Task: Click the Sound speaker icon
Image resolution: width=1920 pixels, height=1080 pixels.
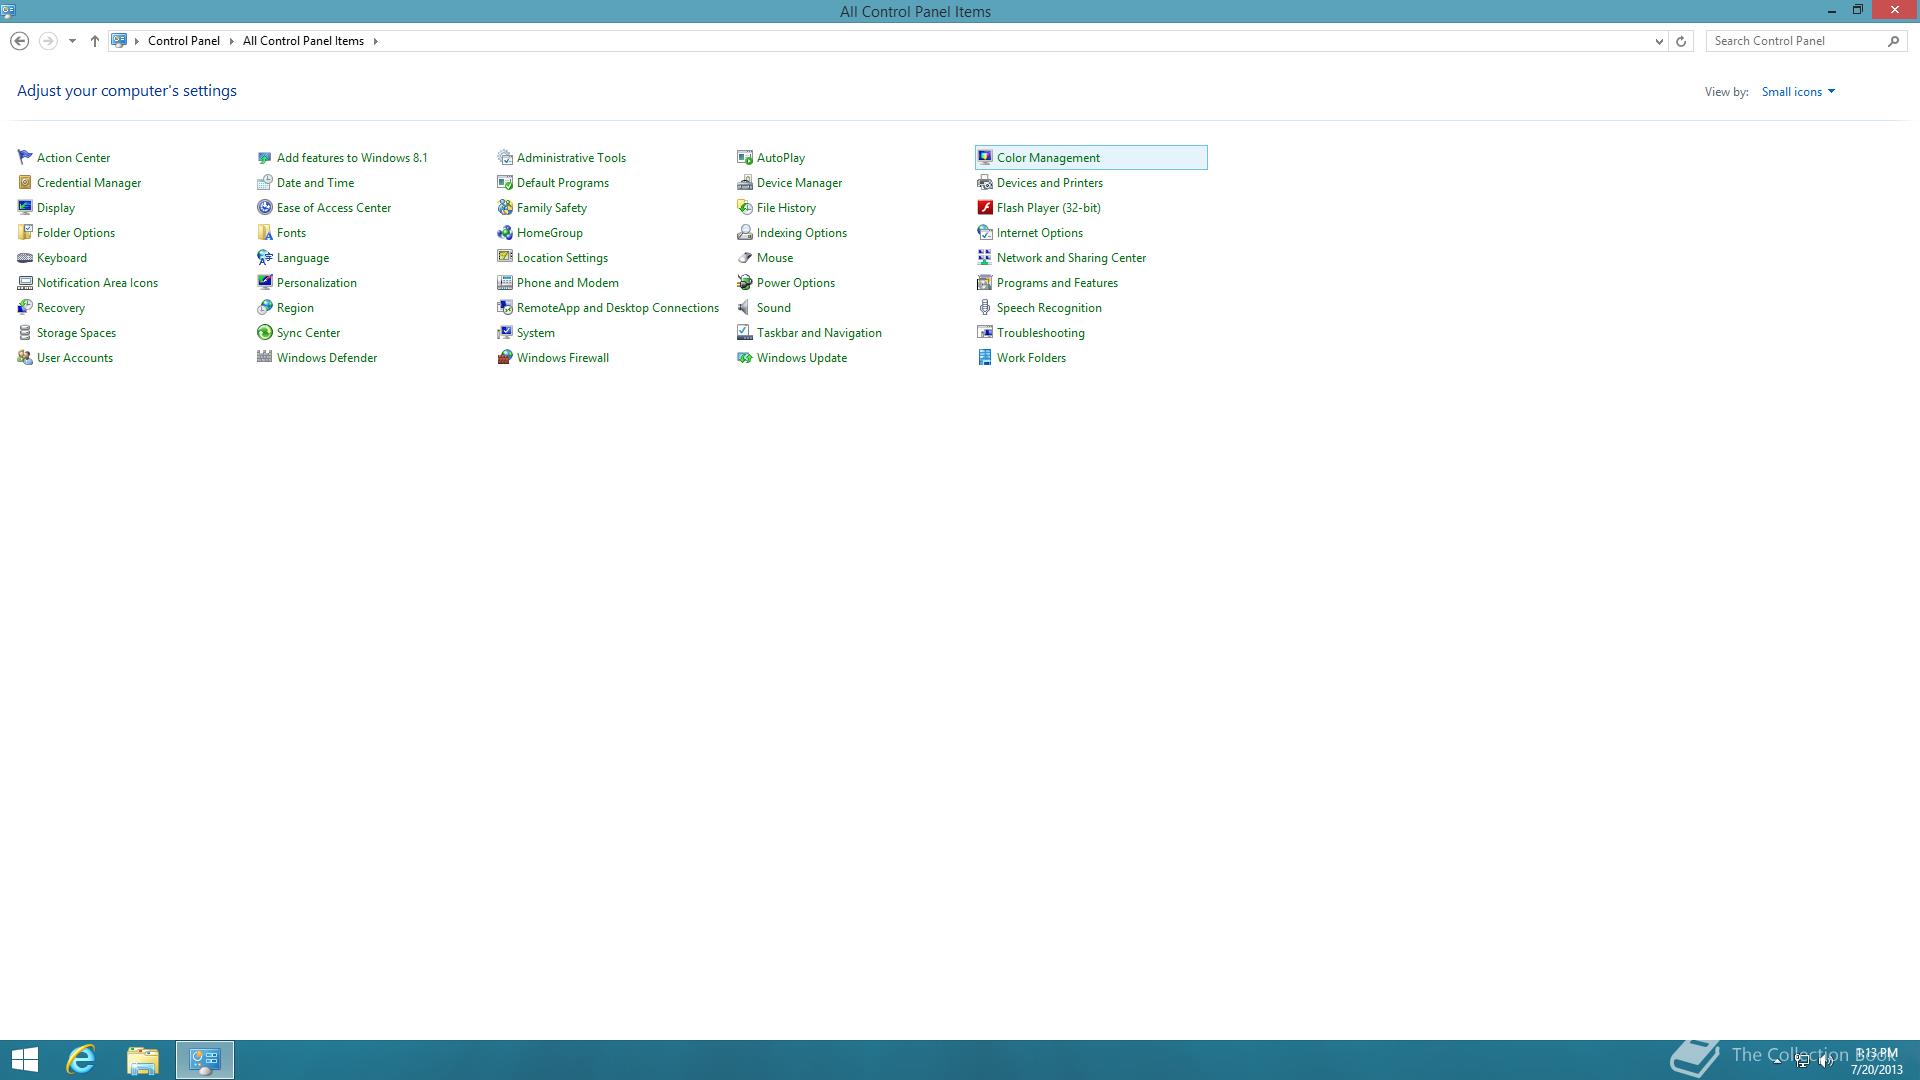Action: pyautogui.click(x=745, y=307)
